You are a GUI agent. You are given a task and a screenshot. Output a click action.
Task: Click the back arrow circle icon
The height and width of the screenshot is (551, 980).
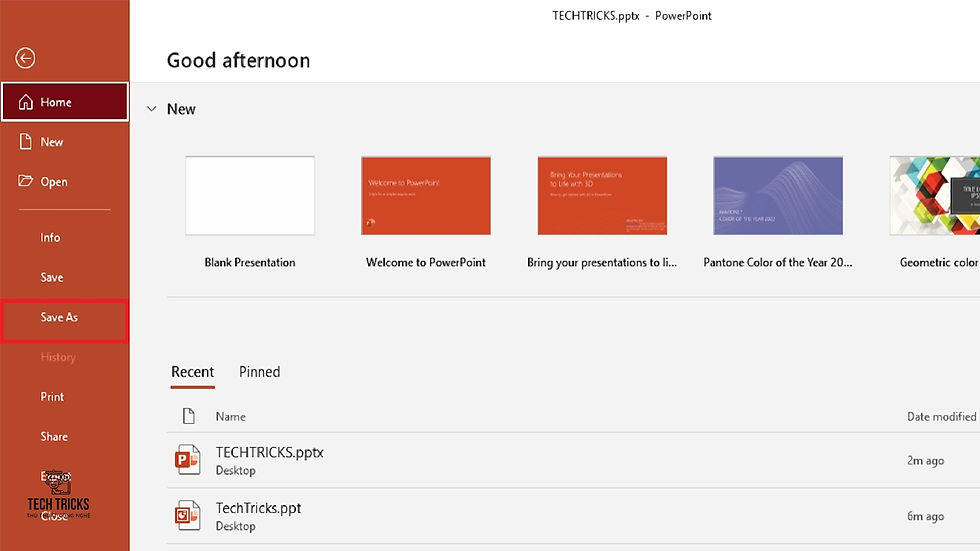(x=25, y=58)
